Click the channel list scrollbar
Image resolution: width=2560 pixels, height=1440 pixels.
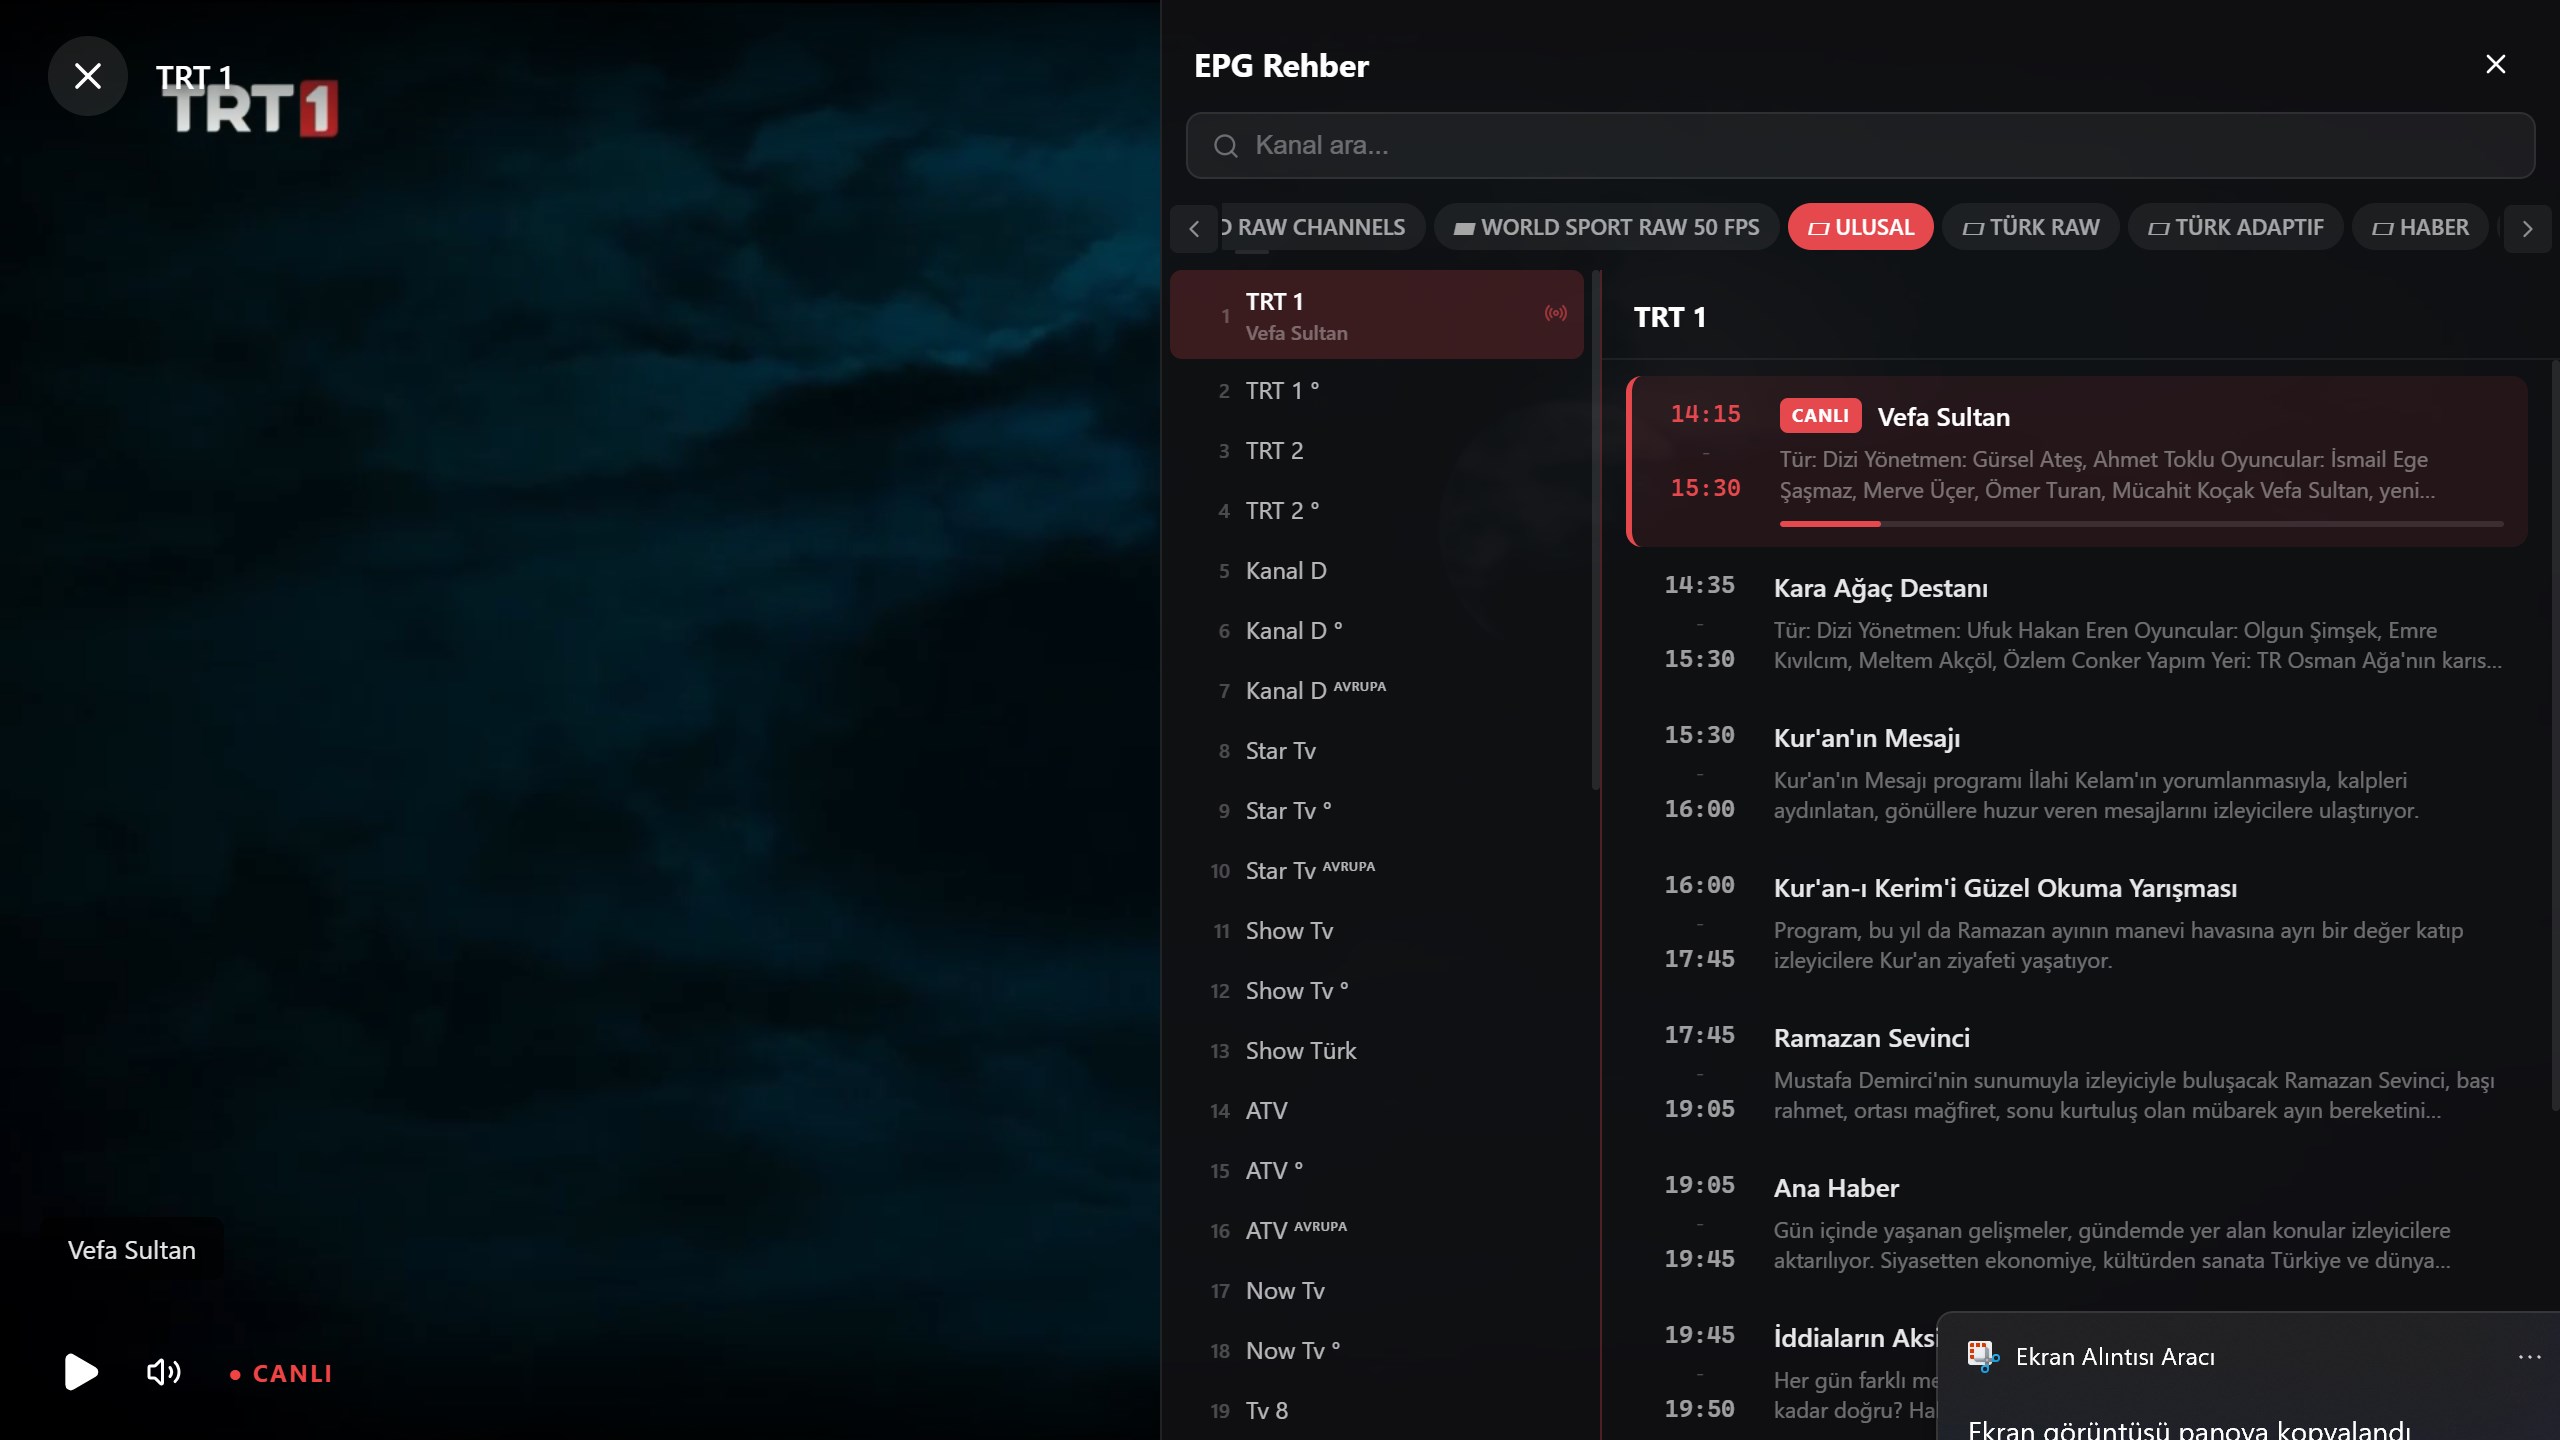pyautogui.click(x=1596, y=530)
